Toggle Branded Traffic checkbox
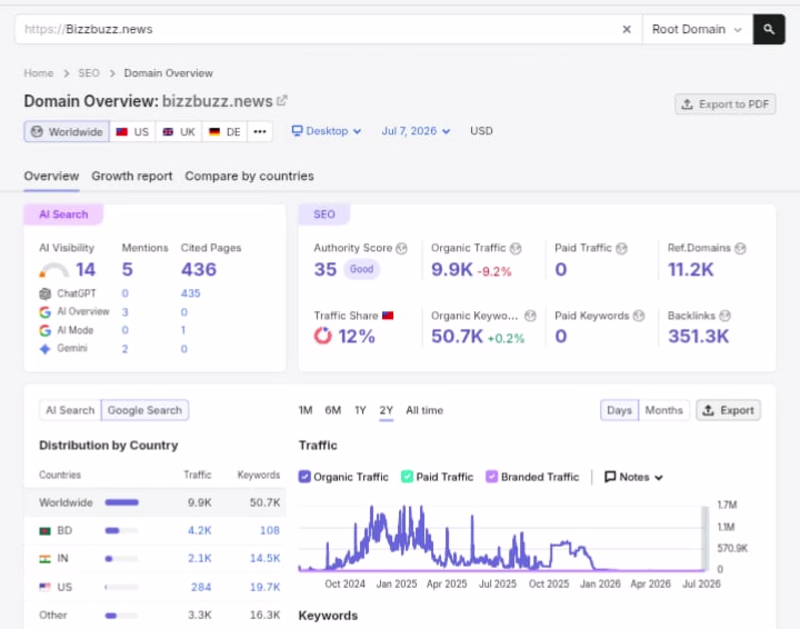 [x=492, y=477]
